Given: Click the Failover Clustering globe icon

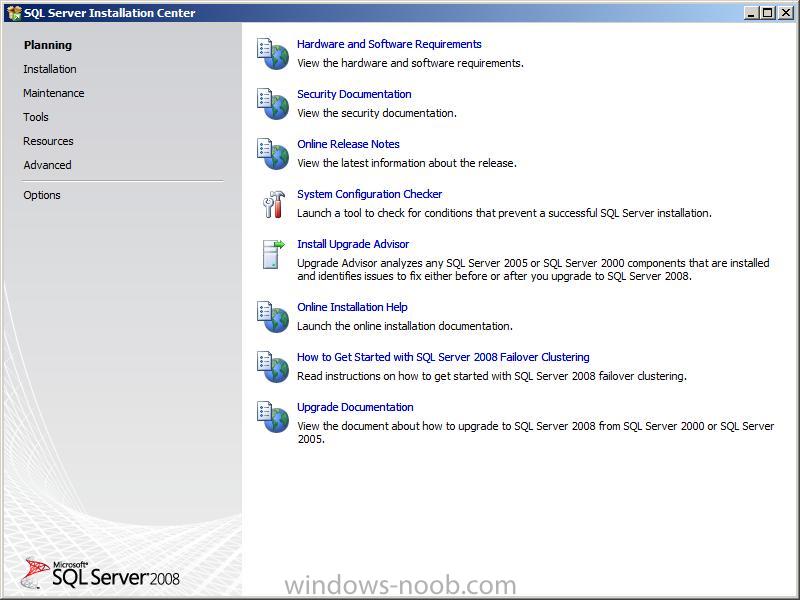Looking at the screenshot, I should (x=273, y=367).
